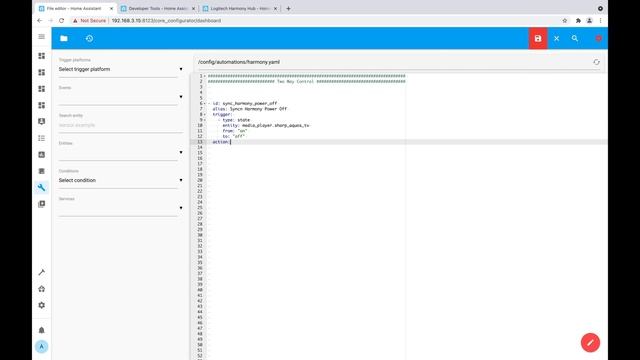Close the open file with the X icon
This screenshot has height=360, width=640.
[x=556, y=38]
